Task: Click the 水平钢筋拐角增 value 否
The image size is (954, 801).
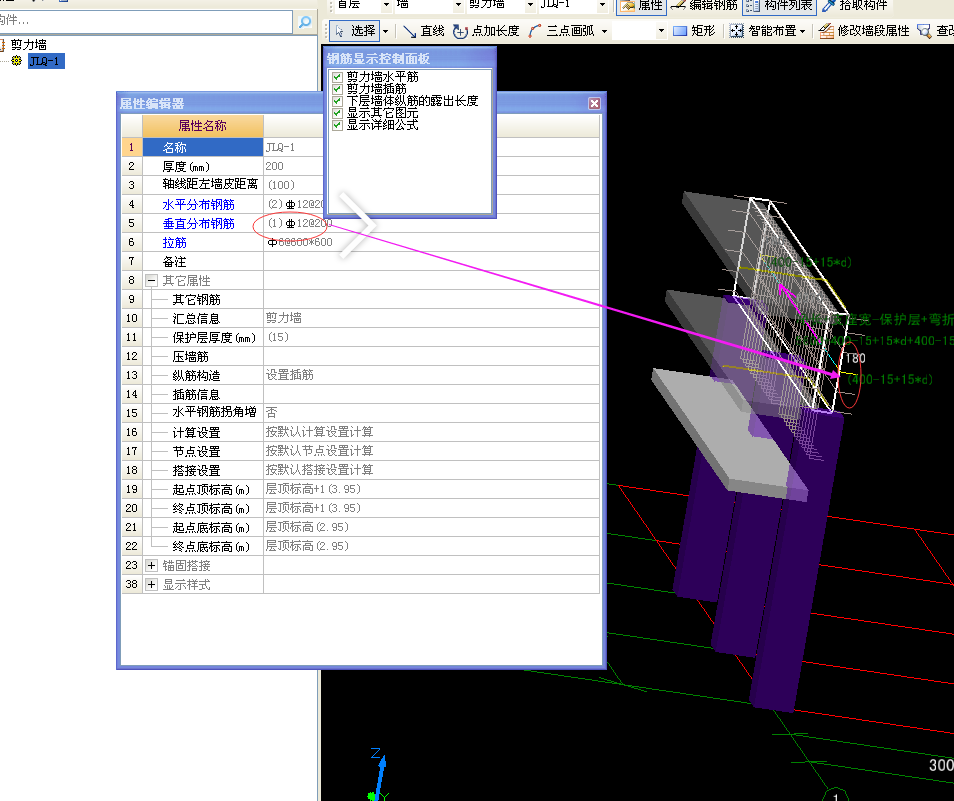Action: (431, 413)
